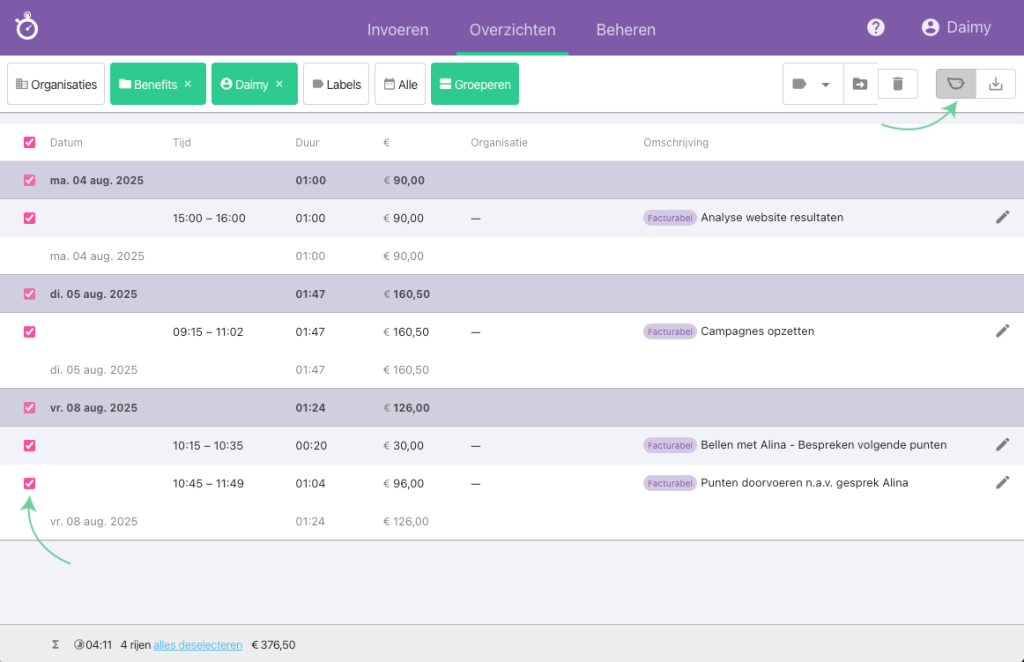Edit the 'Campagnes opzetten' time entry
The height and width of the screenshot is (662, 1024).
tap(1002, 331)
